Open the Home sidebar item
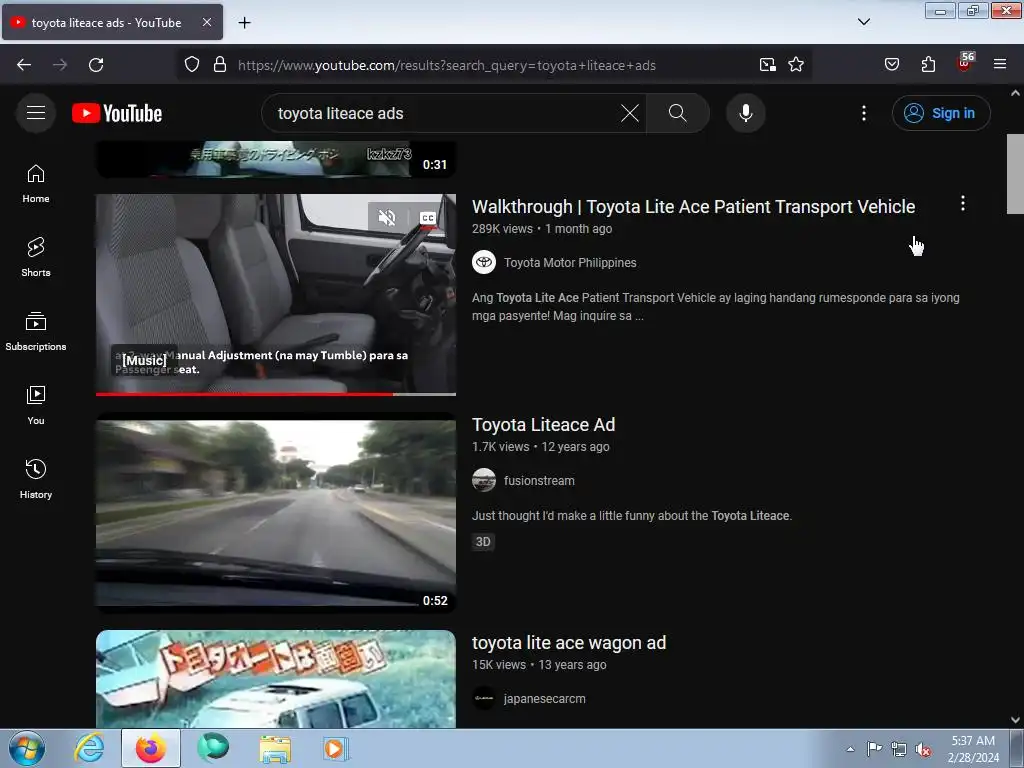 [x=36, y=184]
